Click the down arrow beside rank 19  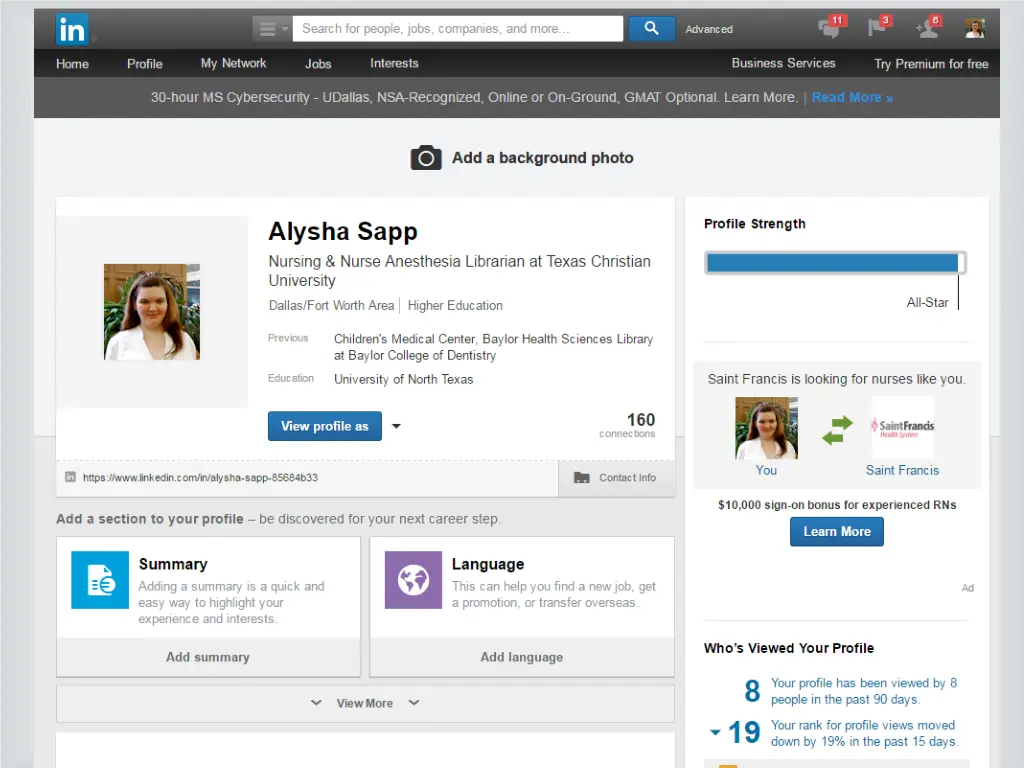[x=715, y=733]
